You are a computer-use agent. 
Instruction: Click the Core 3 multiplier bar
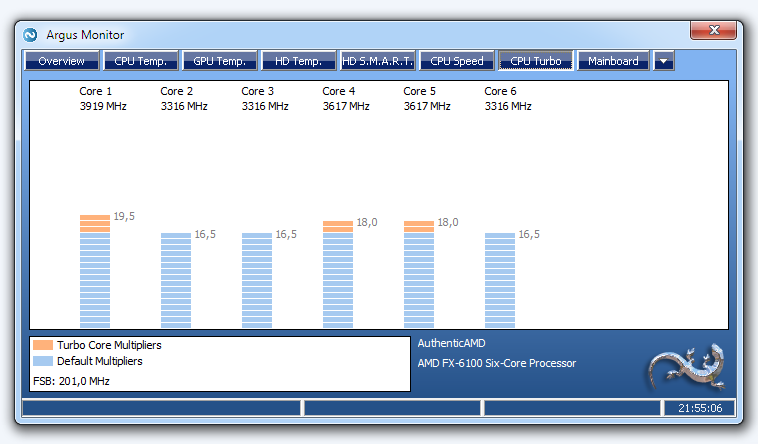click(257, 281)
